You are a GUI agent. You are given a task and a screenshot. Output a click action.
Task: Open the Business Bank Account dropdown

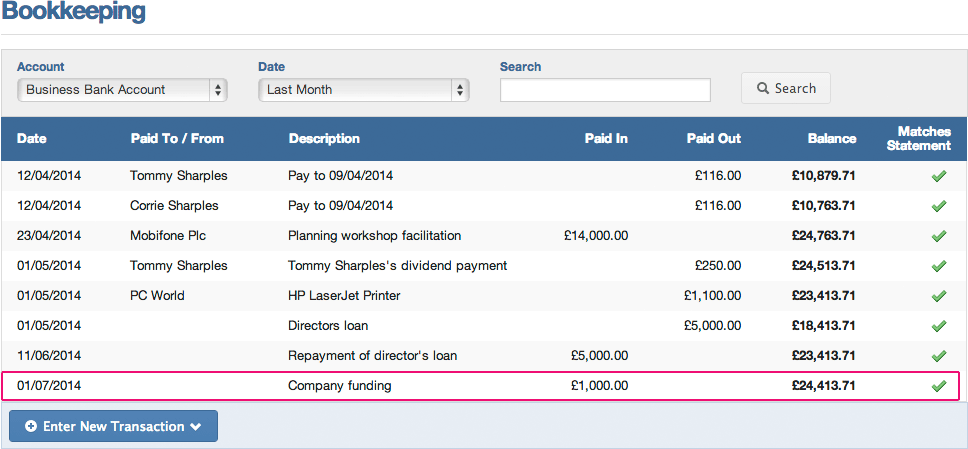click(122, 90)
